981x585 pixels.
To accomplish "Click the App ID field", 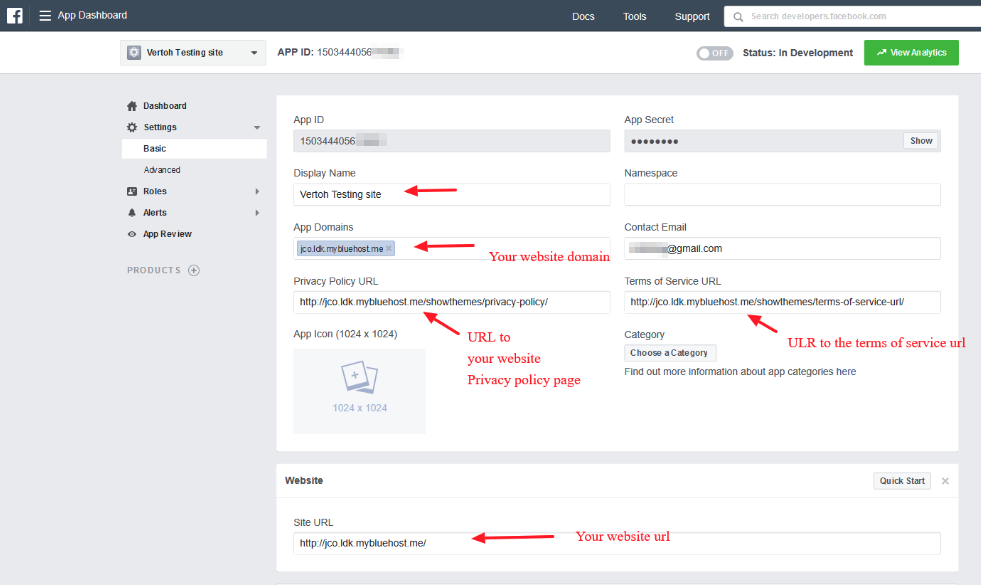I will (452, 141).
